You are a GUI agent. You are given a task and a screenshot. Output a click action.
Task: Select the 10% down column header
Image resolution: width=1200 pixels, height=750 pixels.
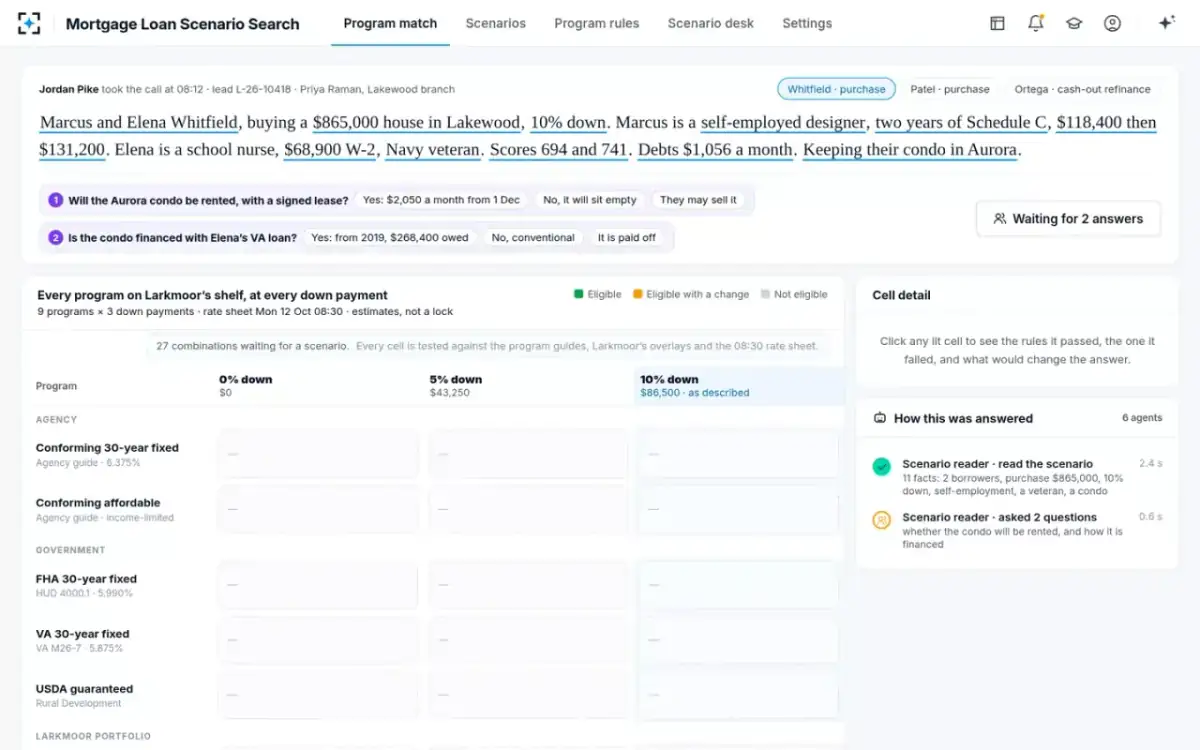click(x=740, y=386)
